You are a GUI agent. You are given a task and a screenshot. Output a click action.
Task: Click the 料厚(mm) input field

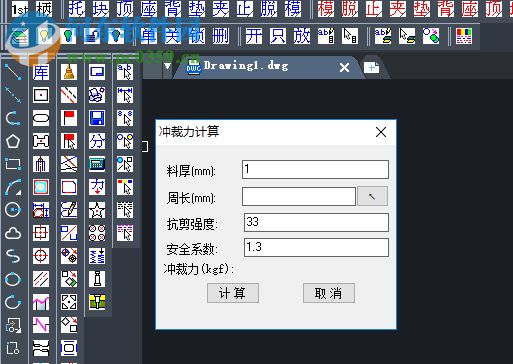click(315, 170)
